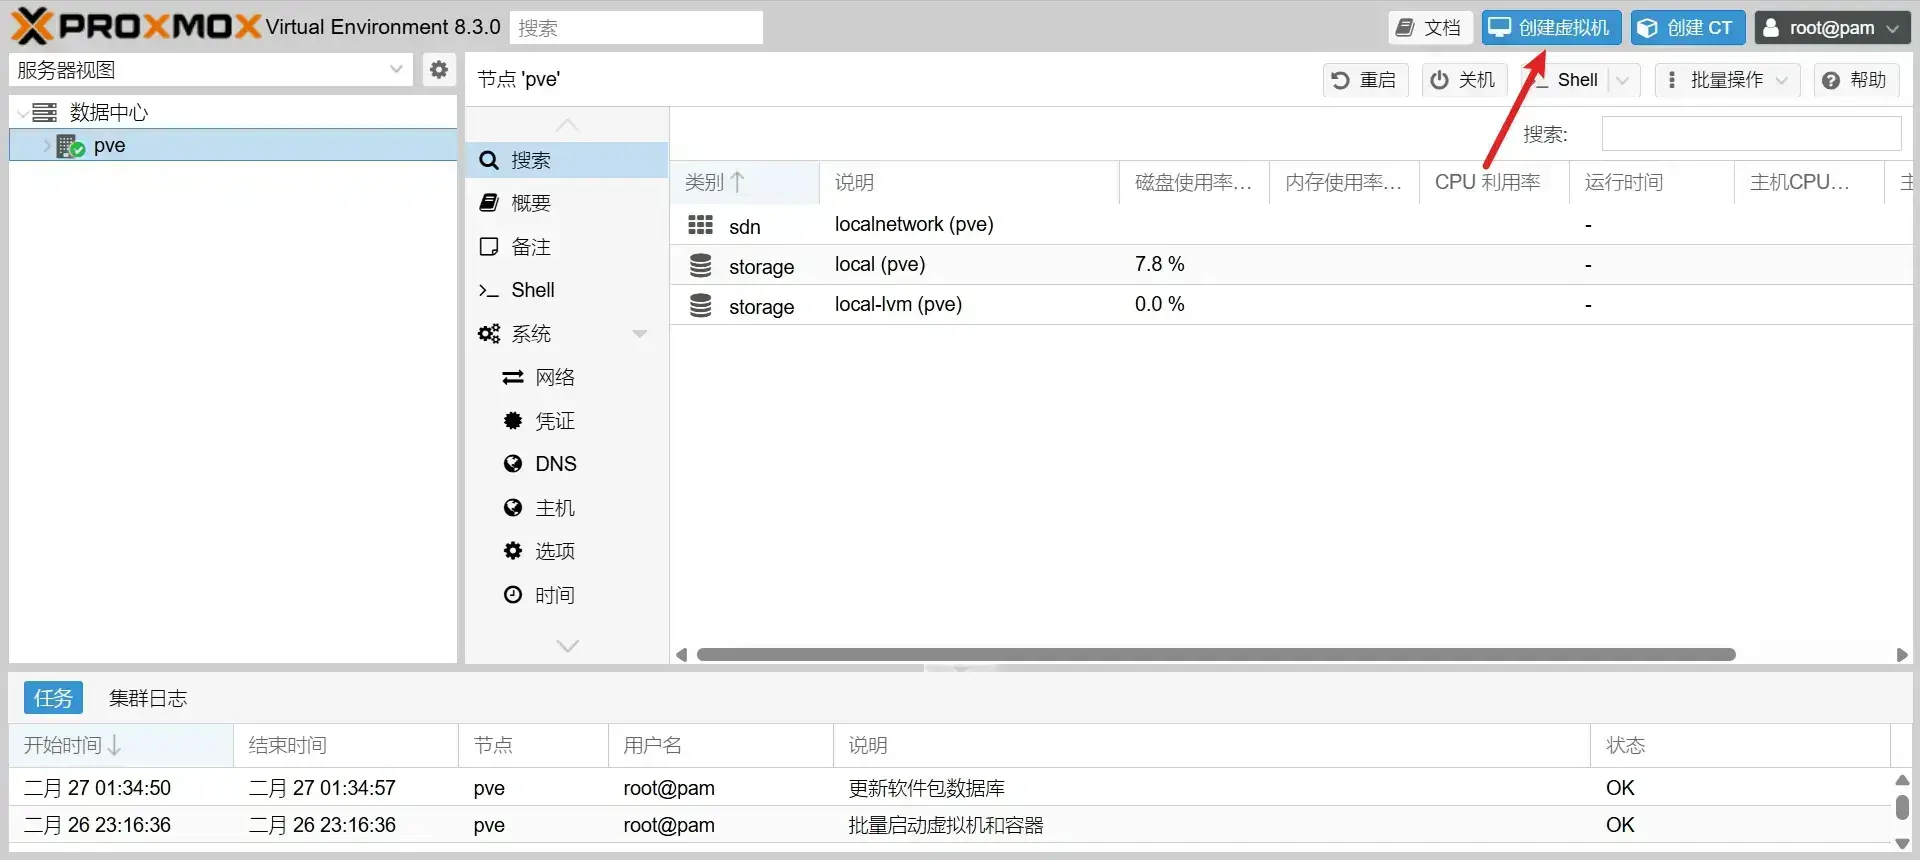Select the local-lvm (pve) storage row
Image resolution: width=1920 pixels, height=860 pixels.
(x=897, y=305)
